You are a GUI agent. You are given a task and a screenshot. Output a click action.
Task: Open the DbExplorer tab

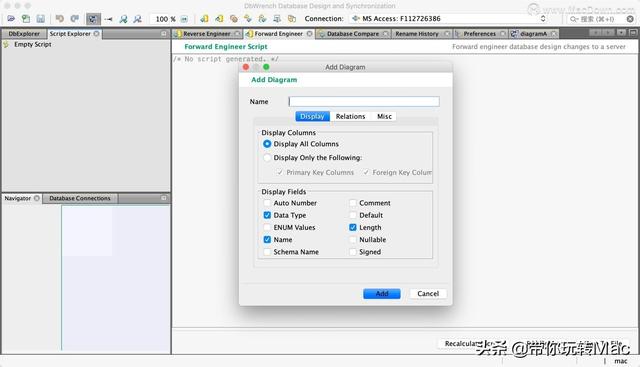(x=24, y=33)
